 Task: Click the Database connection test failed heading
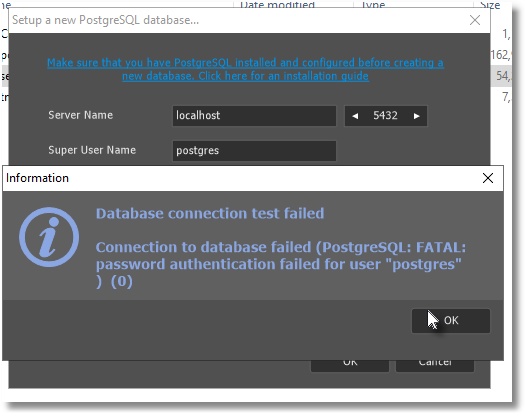coord(210,214)
